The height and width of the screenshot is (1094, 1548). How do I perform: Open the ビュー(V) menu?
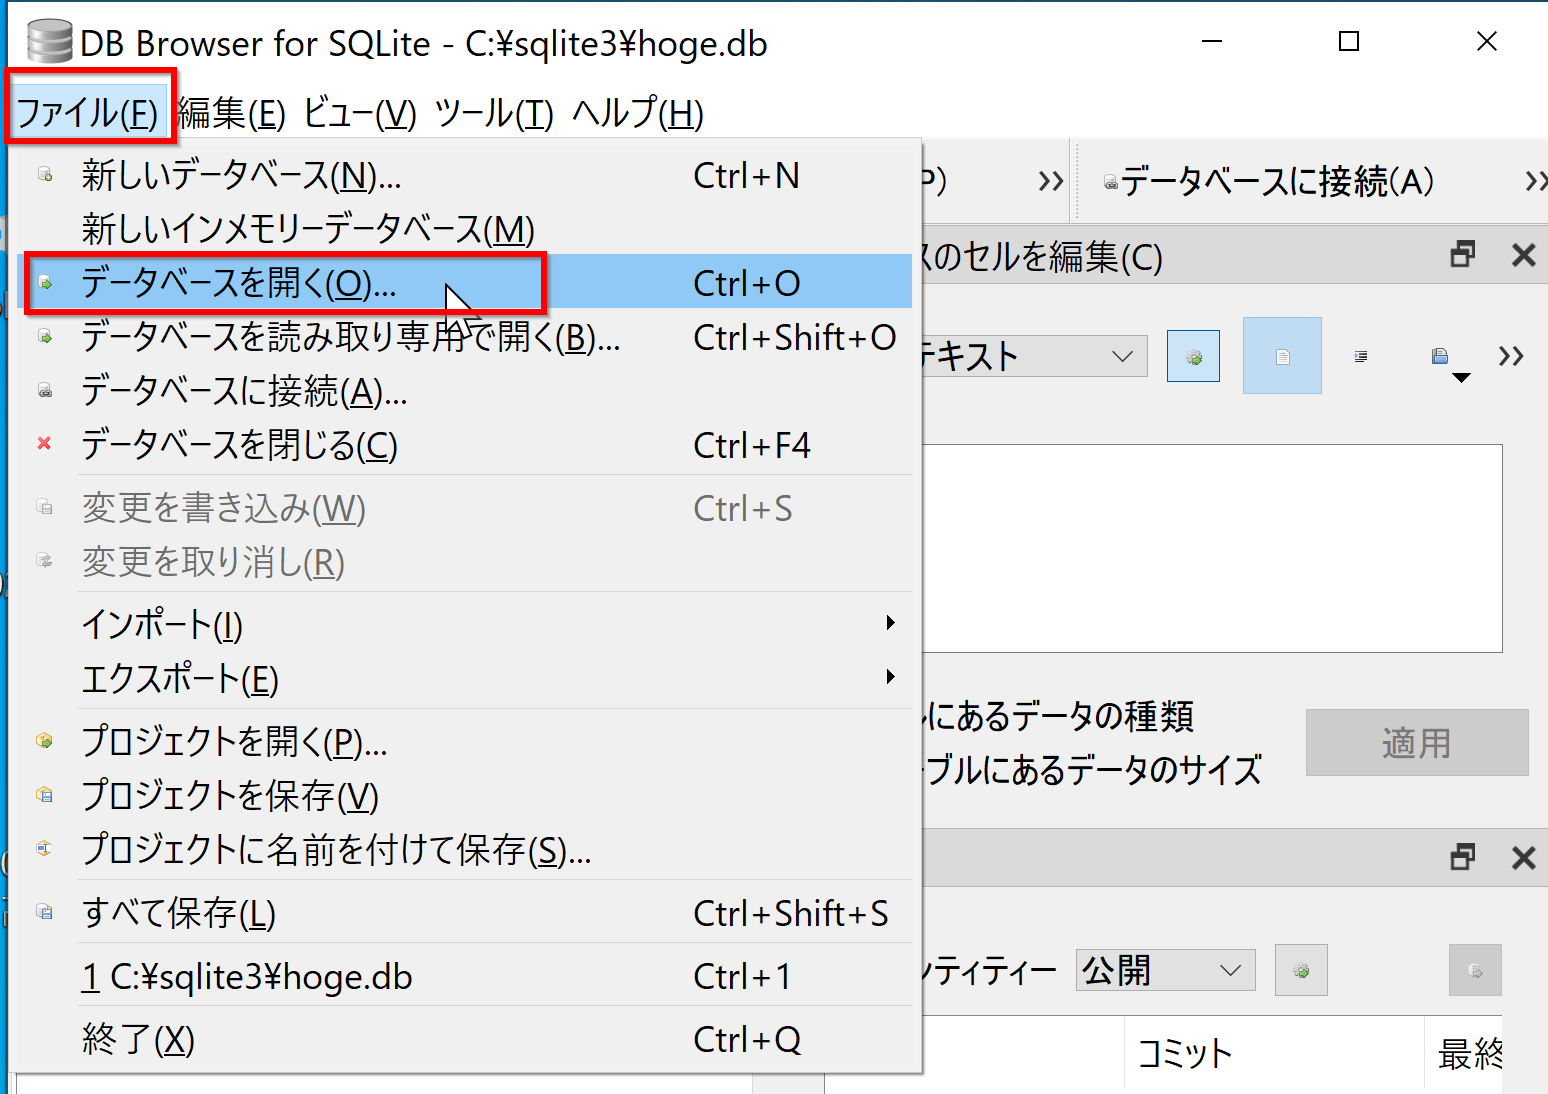pyautogui.click(x=360, y=113)
